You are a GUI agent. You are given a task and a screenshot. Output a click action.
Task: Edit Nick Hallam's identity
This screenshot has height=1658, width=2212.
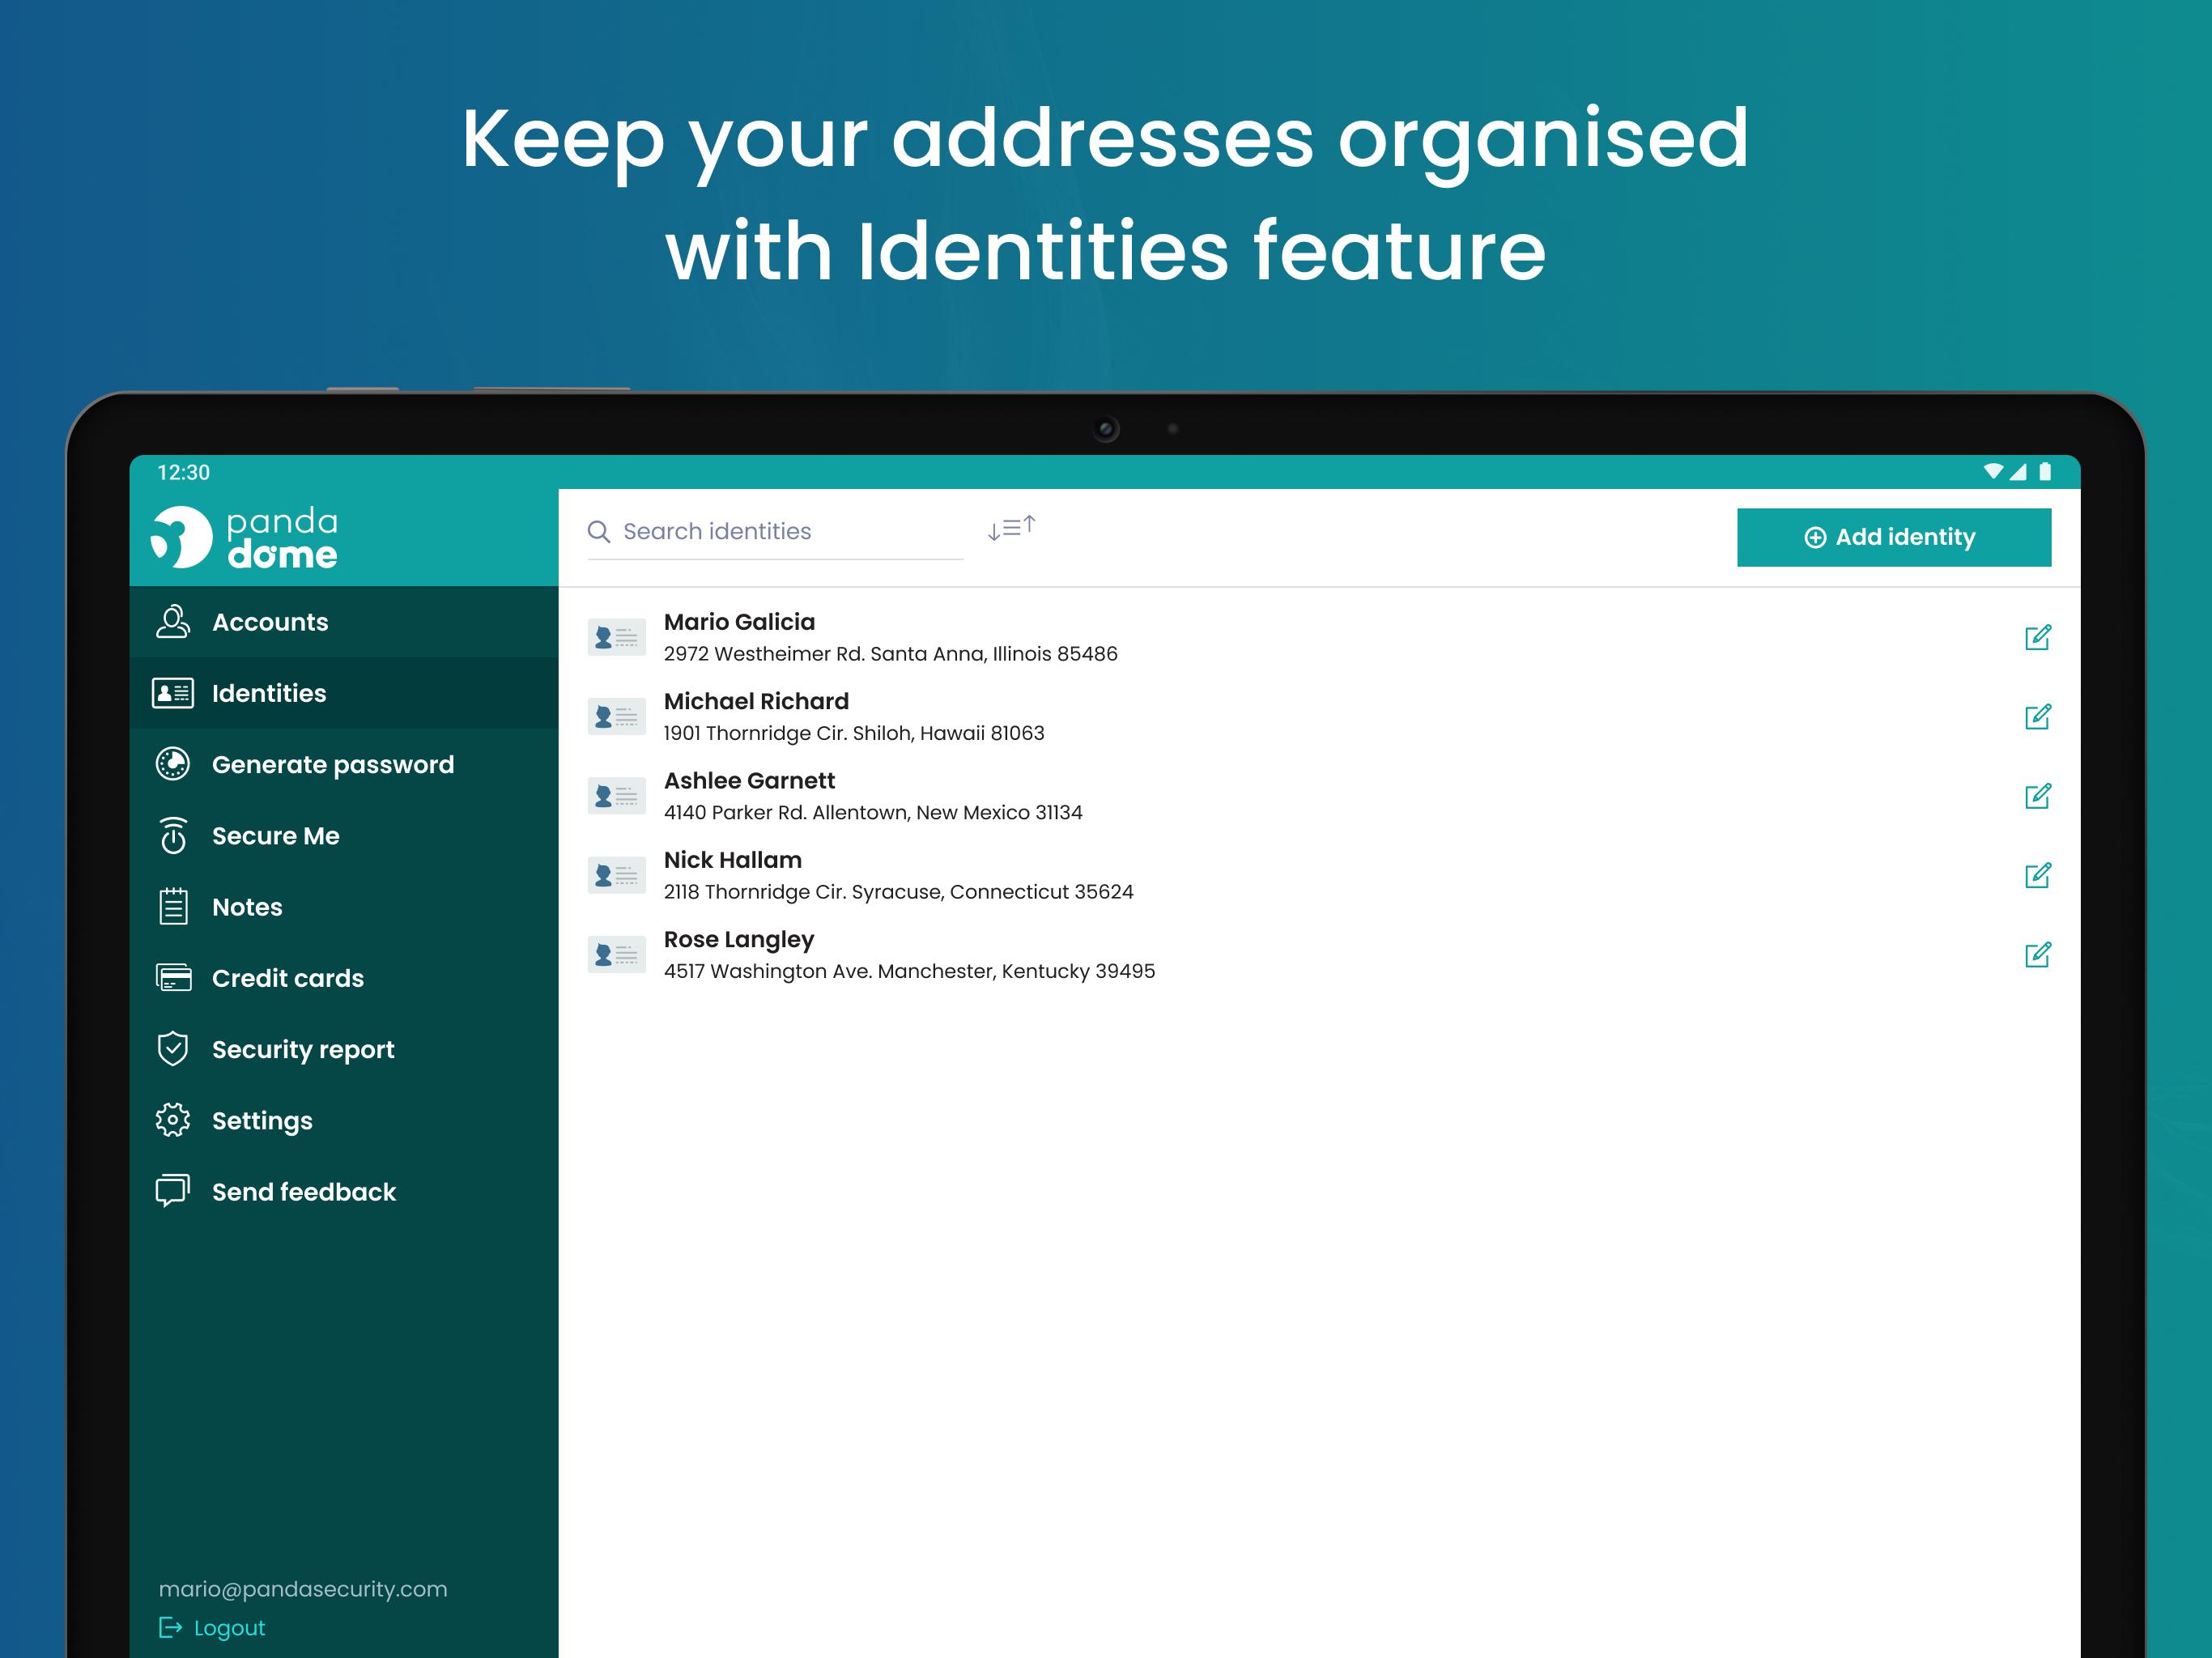(x=2037, y=875)
